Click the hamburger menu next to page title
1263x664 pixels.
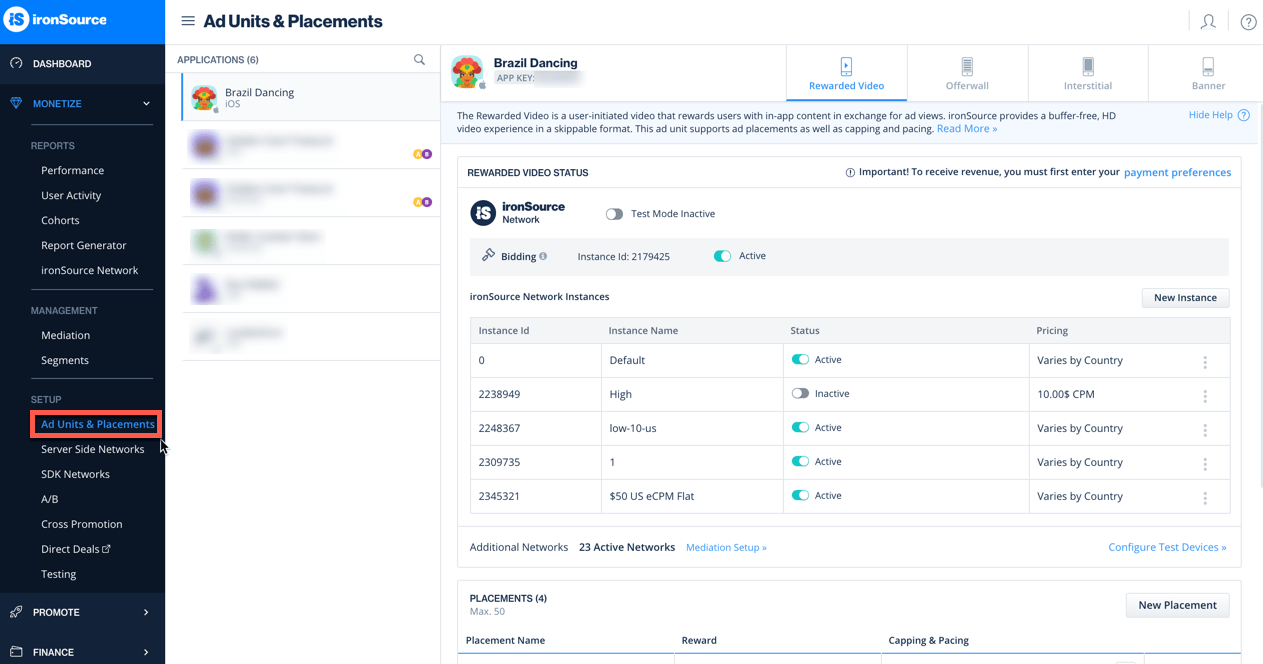point(188,20)
